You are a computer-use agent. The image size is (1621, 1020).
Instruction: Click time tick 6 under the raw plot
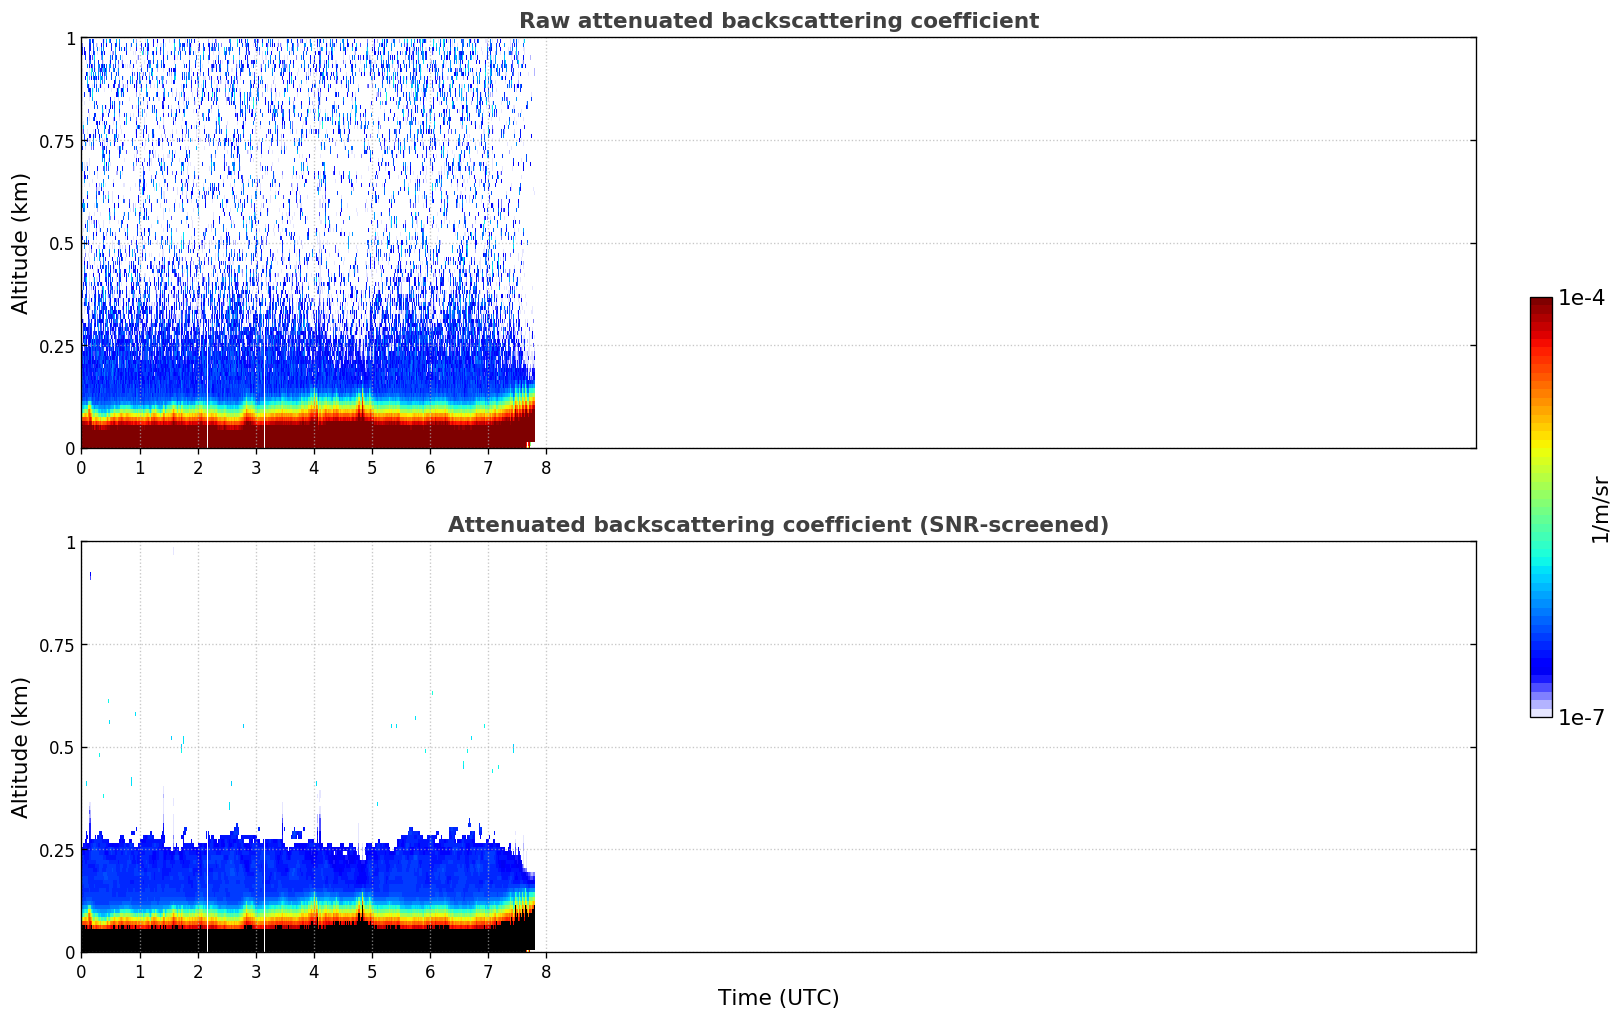[x=430, y=467]
